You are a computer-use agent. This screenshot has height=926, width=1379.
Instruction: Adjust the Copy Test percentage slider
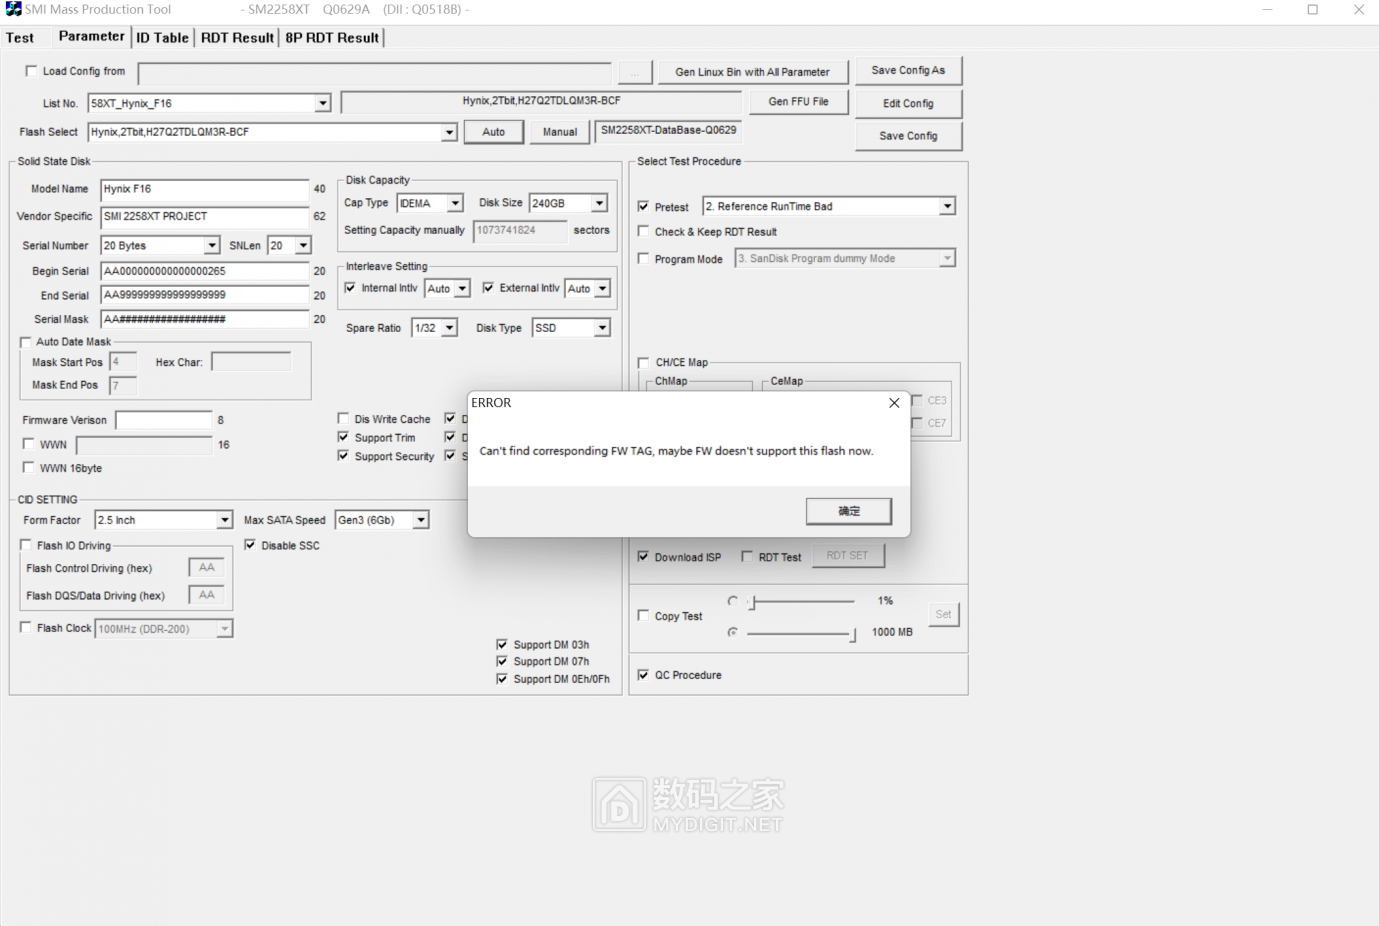(754, 602)
